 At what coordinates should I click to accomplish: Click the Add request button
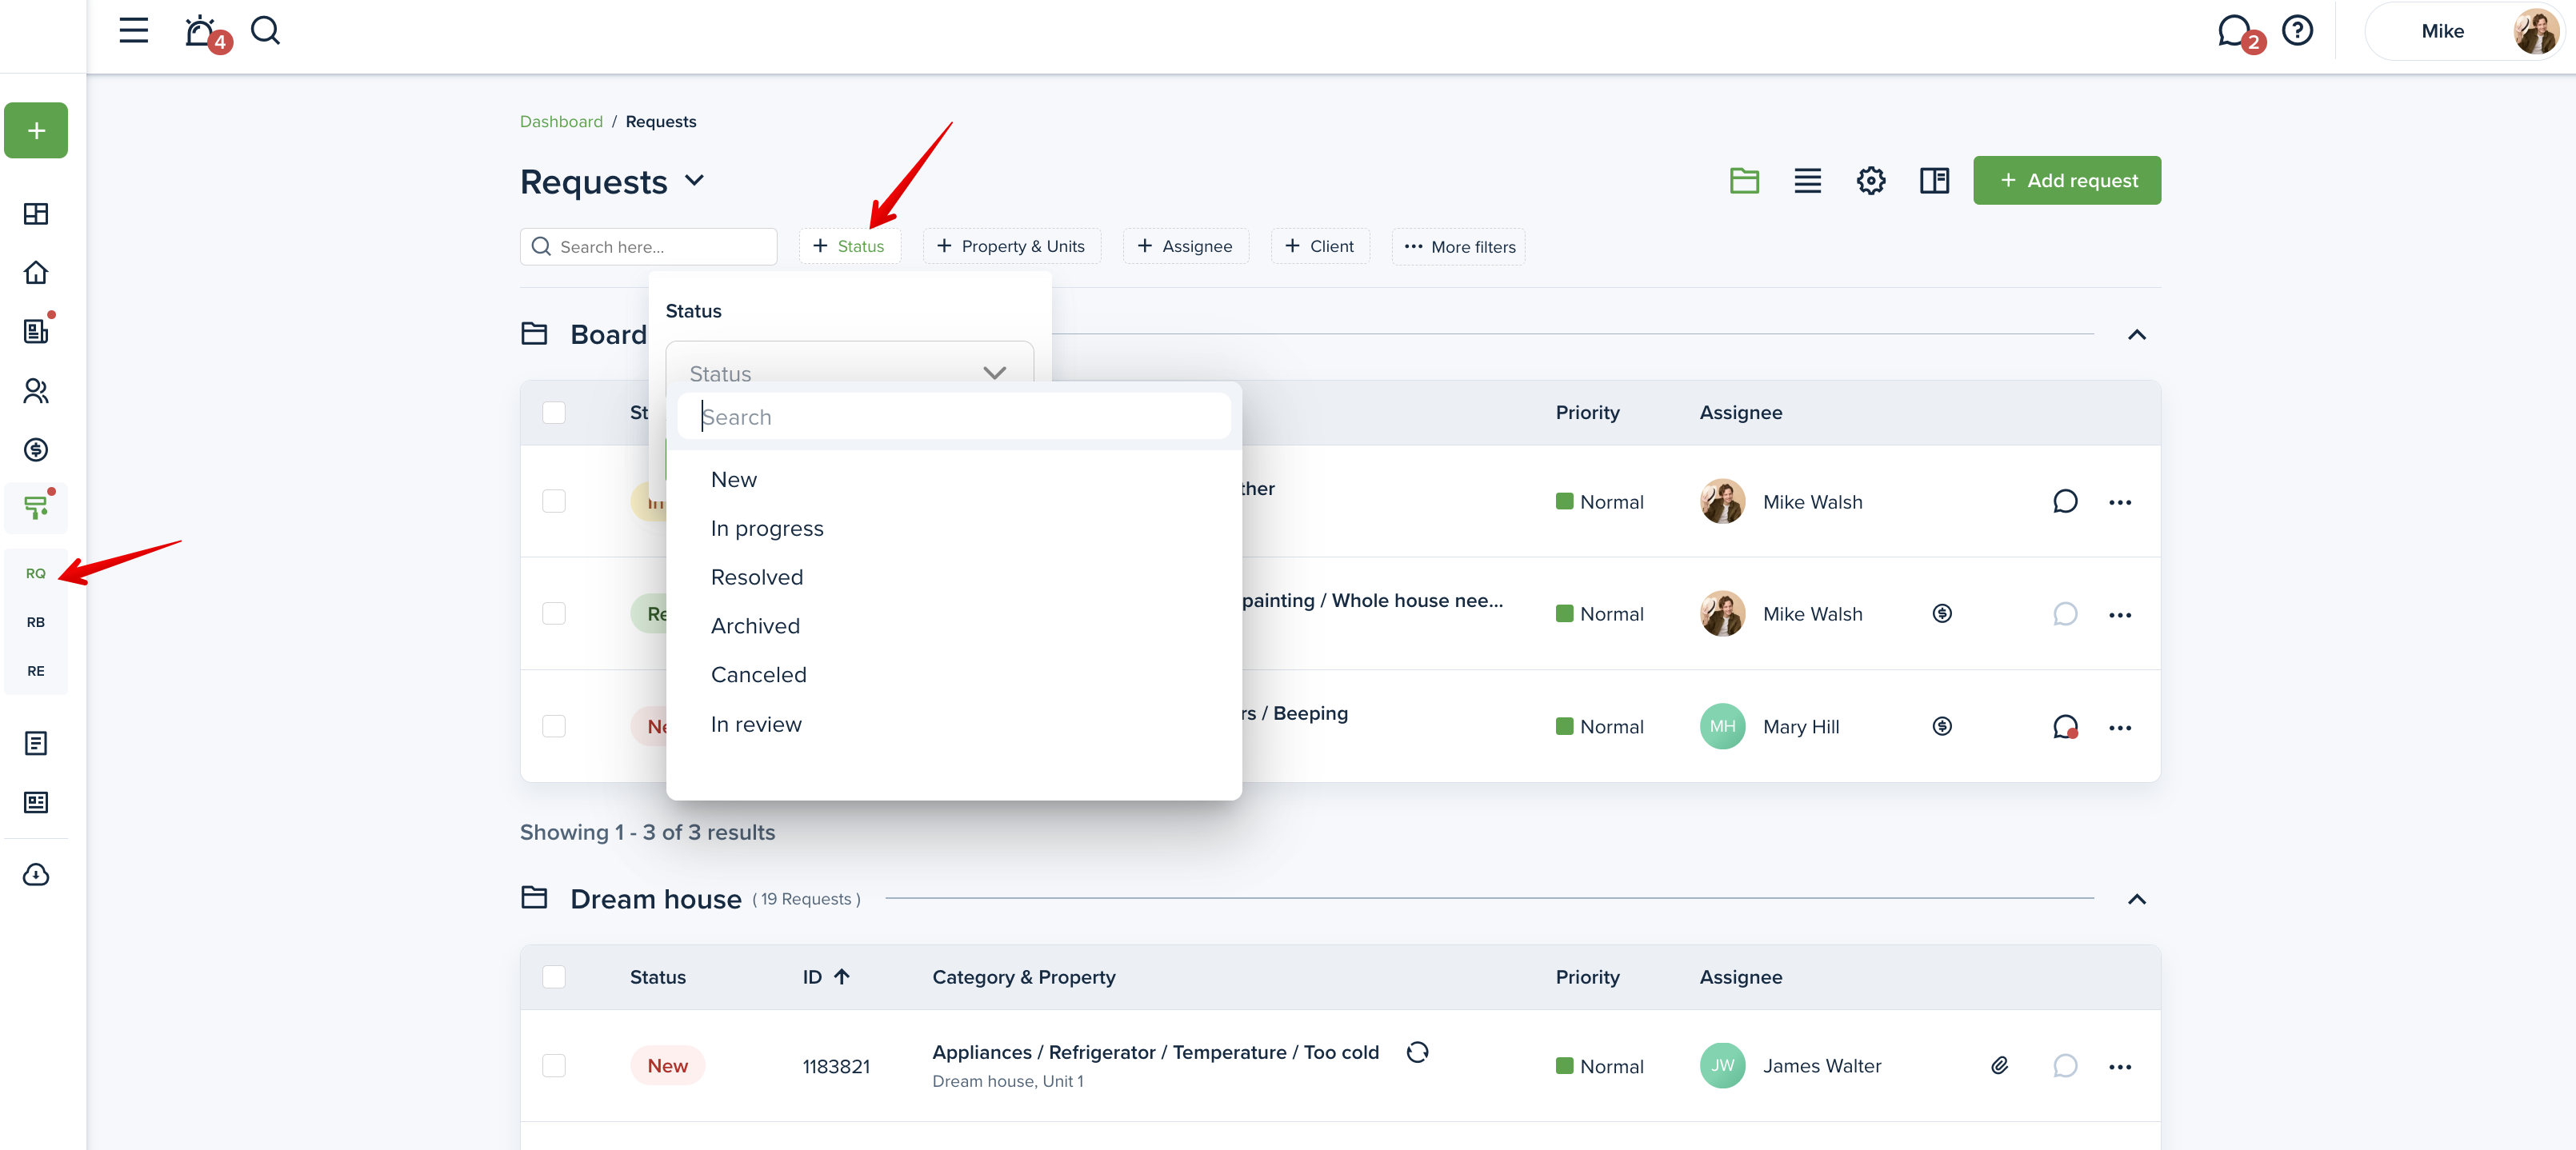(x=2066, y=181)
